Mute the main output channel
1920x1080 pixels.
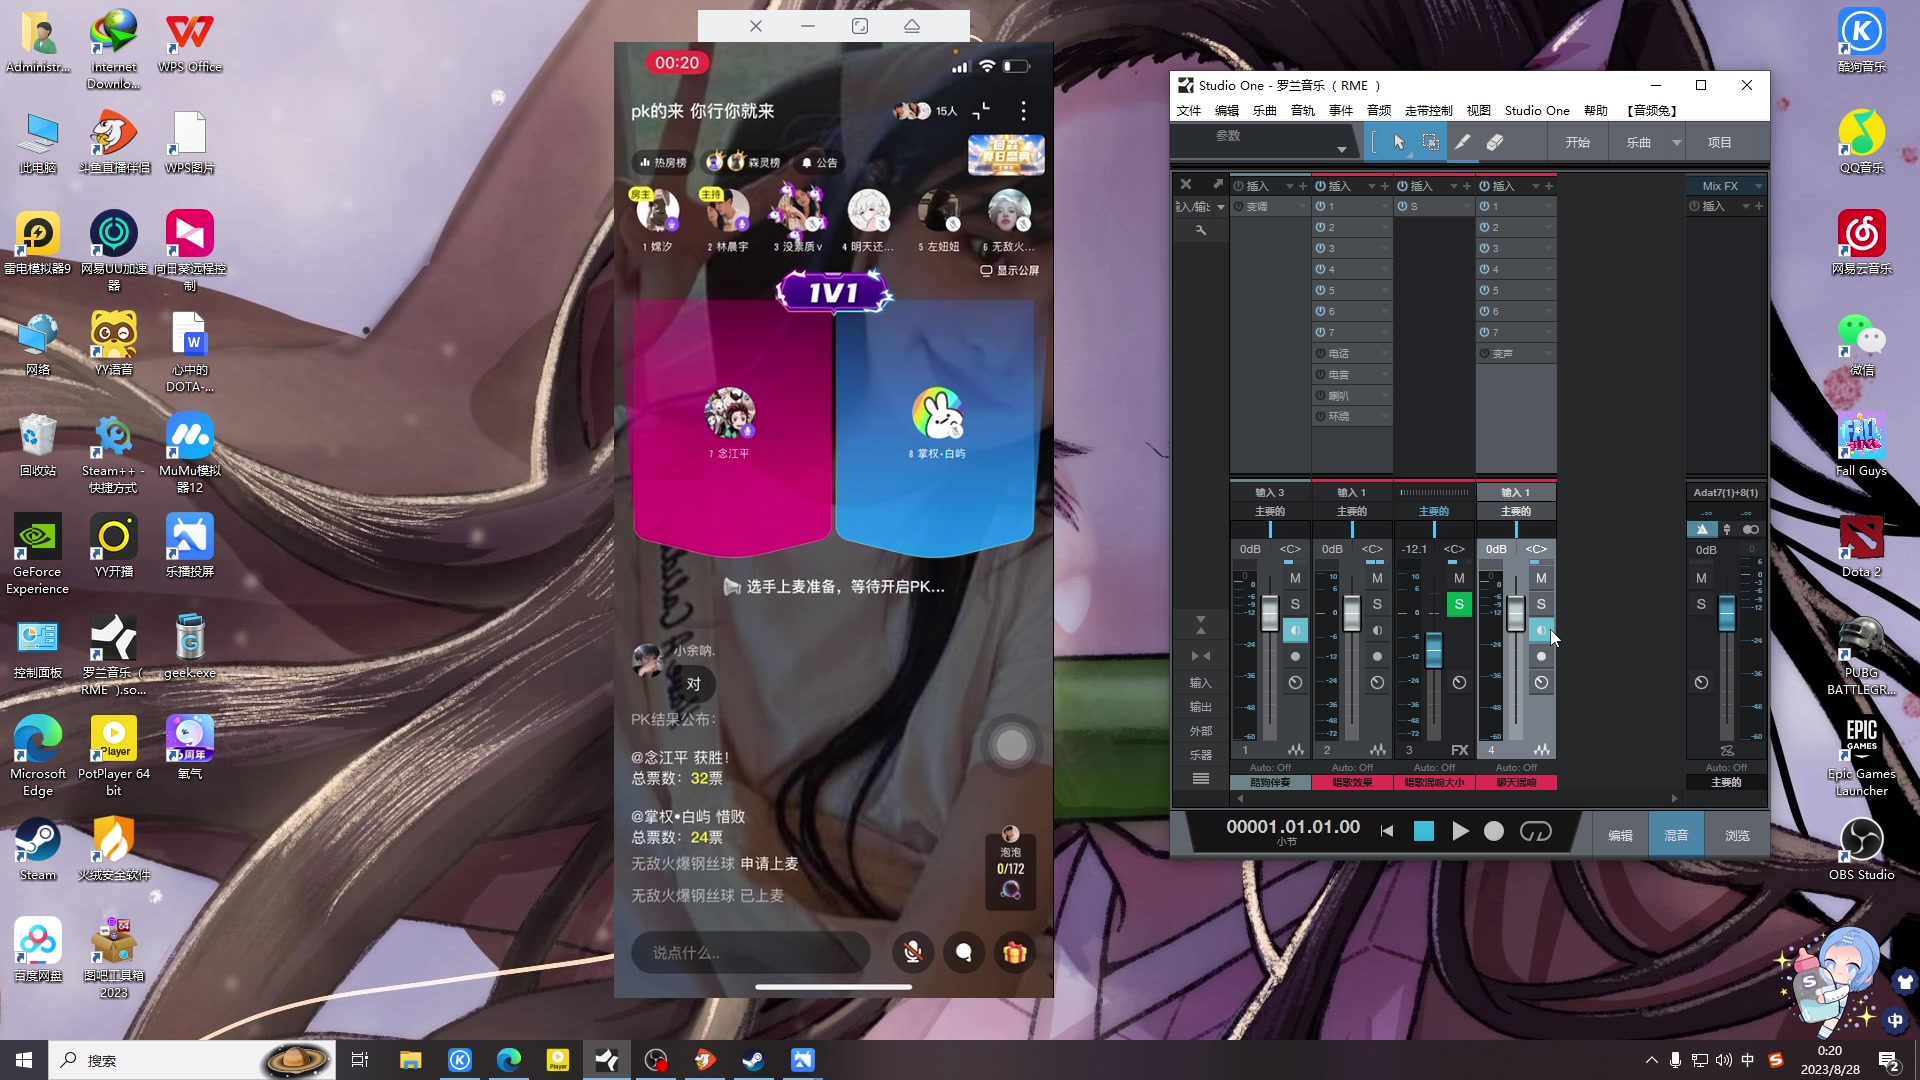tap(1701, 578)
